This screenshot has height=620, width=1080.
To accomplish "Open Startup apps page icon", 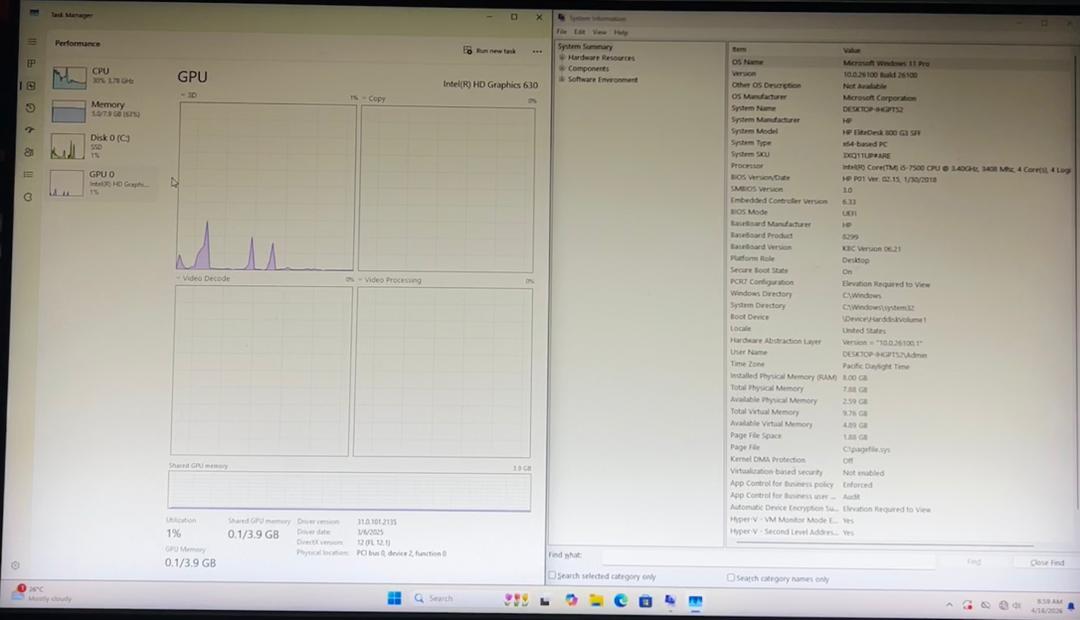I will (x=30, y=130).
